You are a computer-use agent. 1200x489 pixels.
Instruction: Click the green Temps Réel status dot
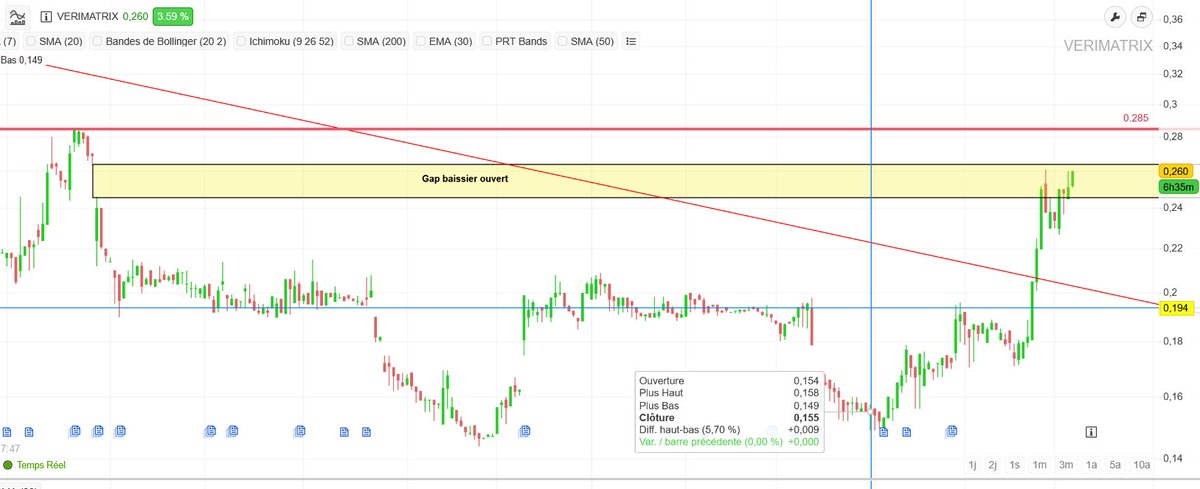click(x=7, y=465)
